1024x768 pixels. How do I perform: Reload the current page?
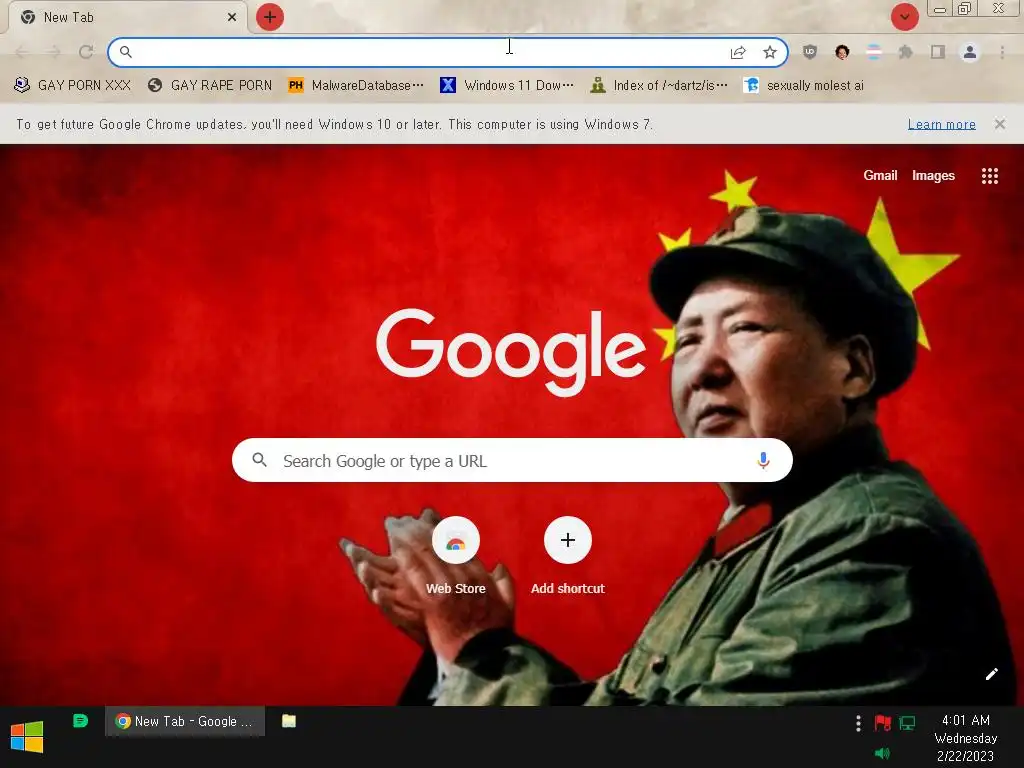click(86, 52)
